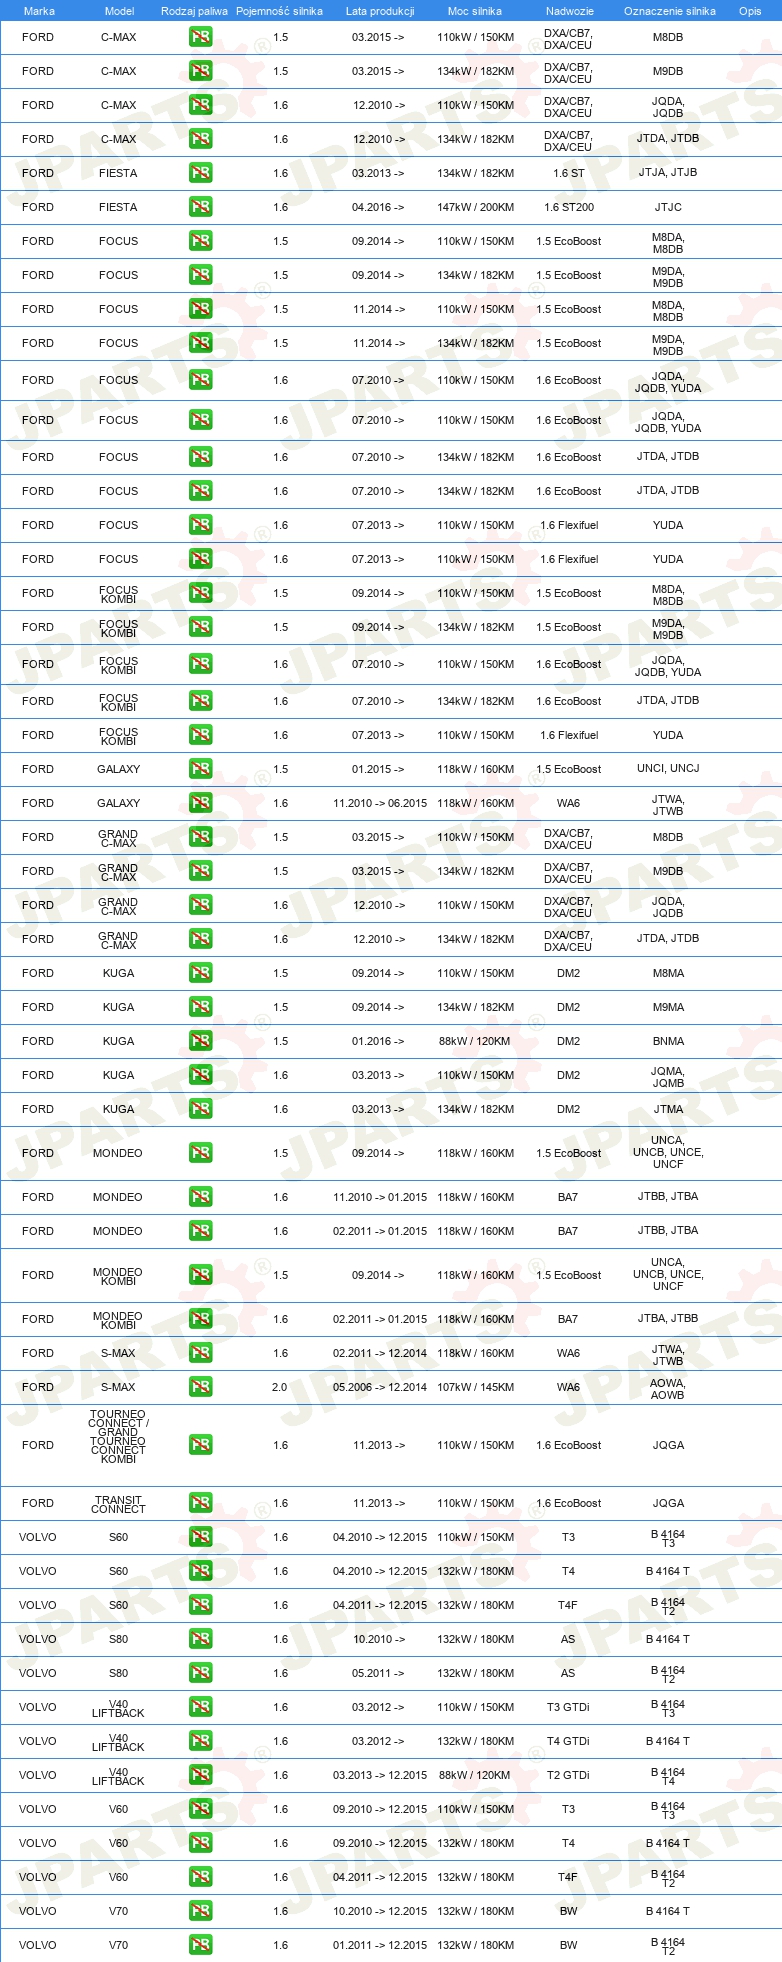Select the 1.6 ST200 body cell
The image size is (782, 1962).
pos(569,207)
